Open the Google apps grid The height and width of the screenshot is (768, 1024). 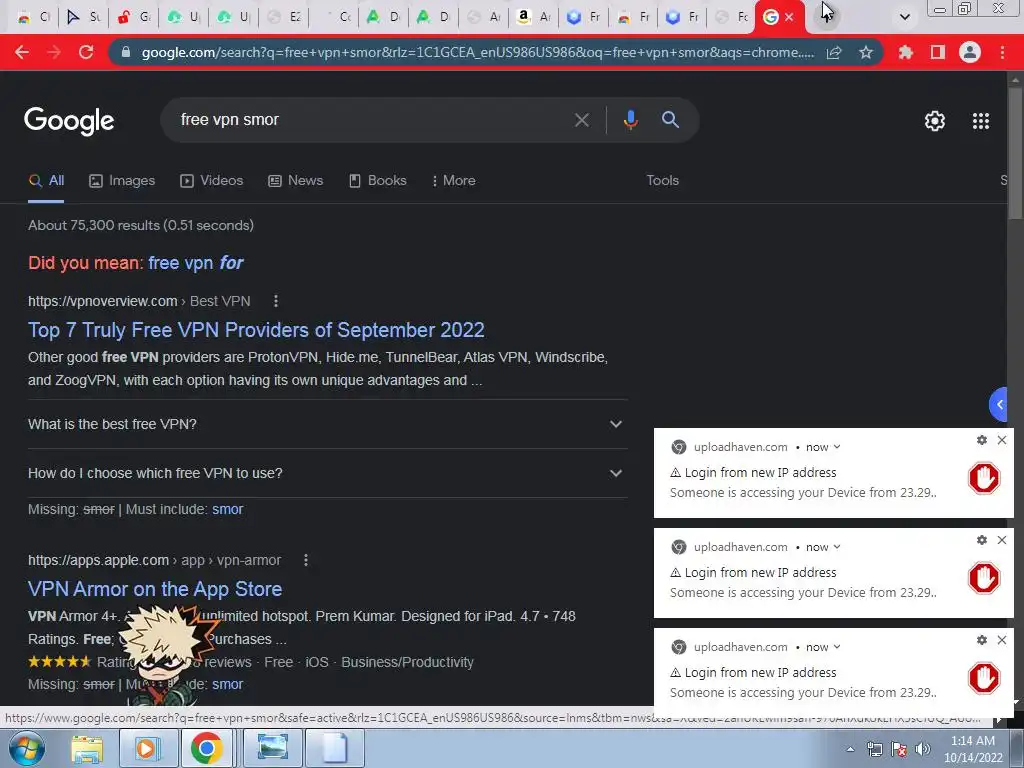pyautogui.click(x=981, y=121)
